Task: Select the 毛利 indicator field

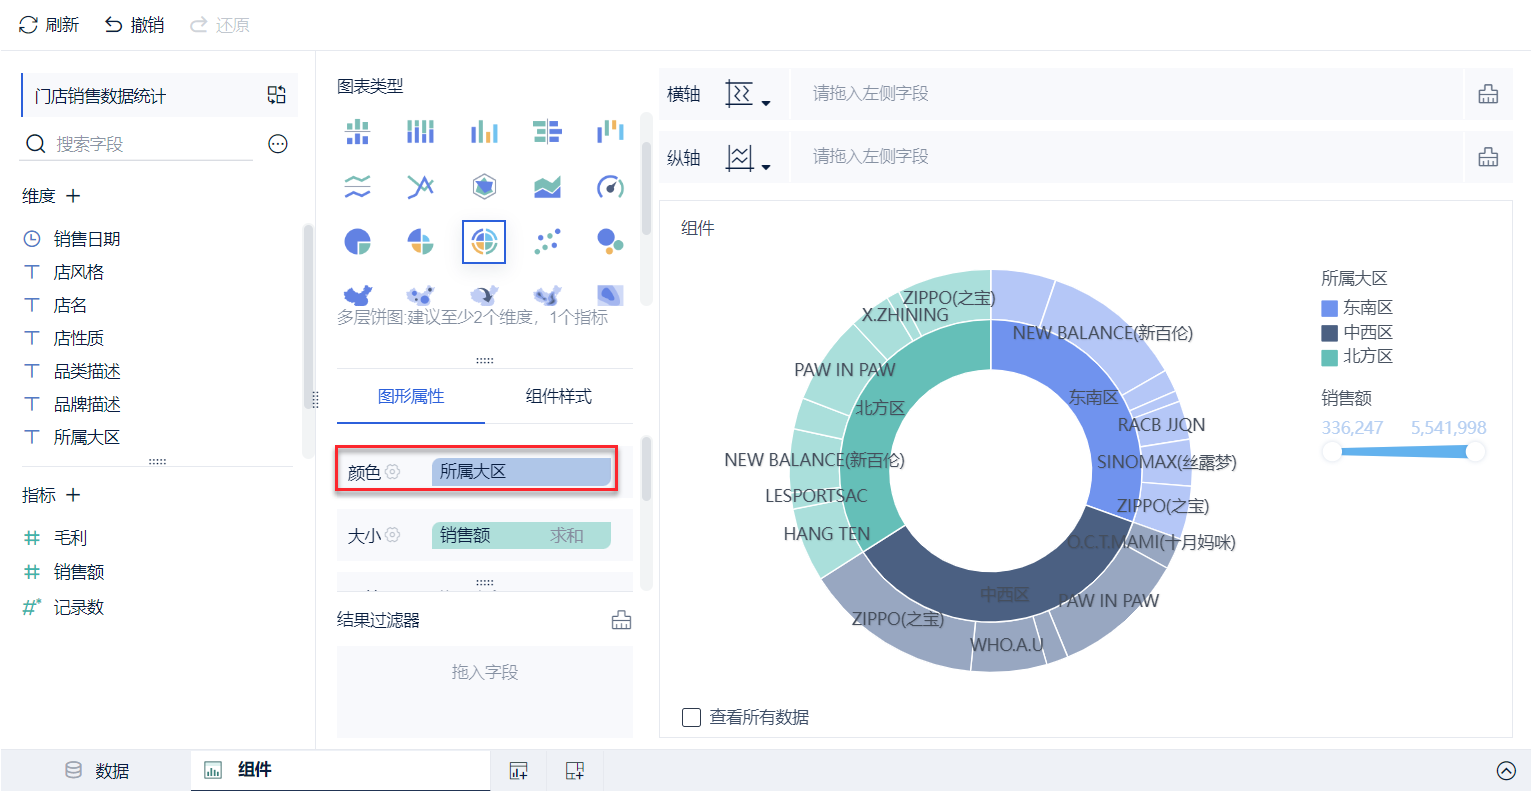Action: pos(70,538)
